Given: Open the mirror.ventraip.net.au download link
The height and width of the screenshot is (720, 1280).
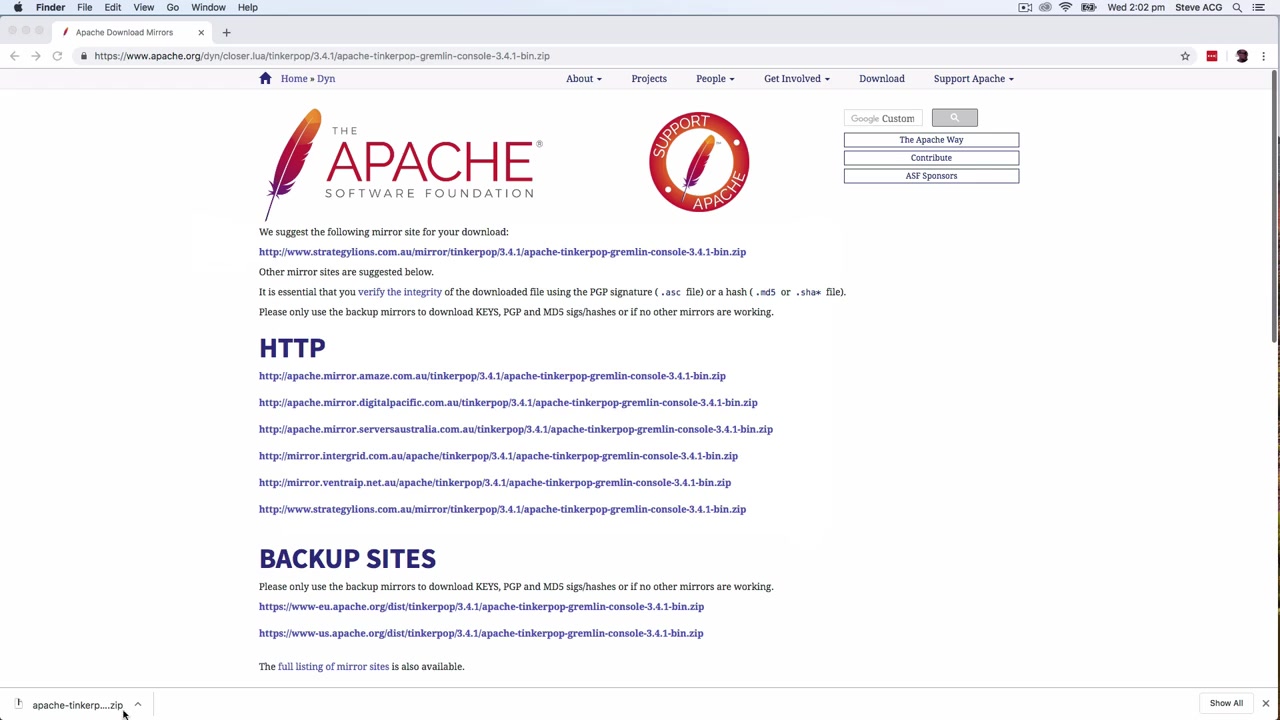Looking at the screenshot, I should 495,483.
